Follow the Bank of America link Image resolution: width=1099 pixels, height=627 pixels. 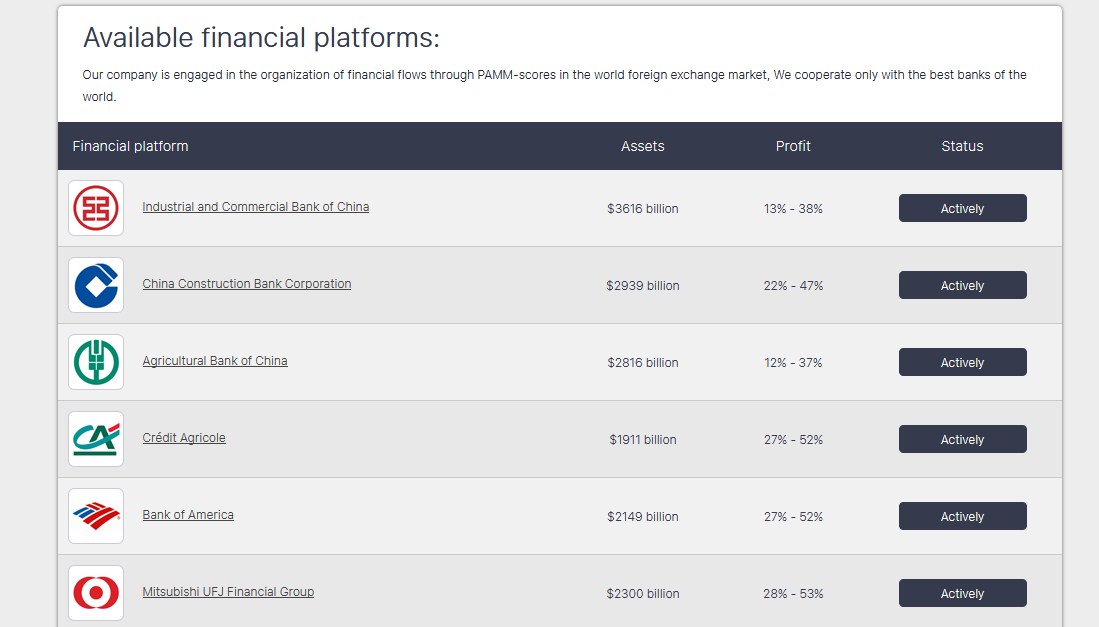pos(188,515)
